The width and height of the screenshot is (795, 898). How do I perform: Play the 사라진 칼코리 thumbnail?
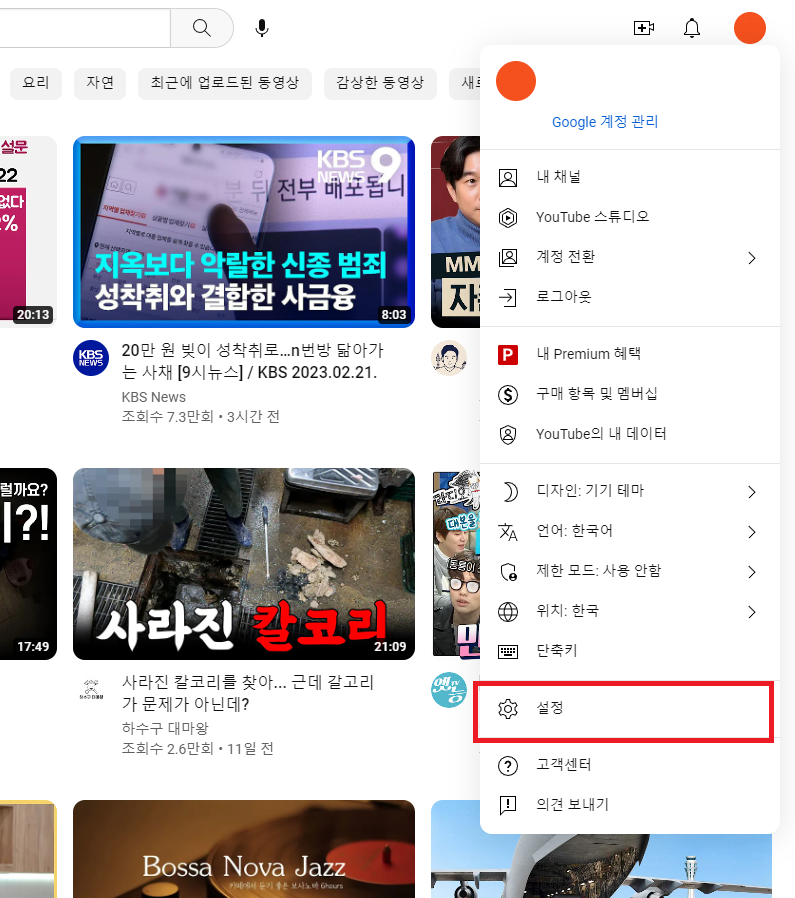point(244,564)
